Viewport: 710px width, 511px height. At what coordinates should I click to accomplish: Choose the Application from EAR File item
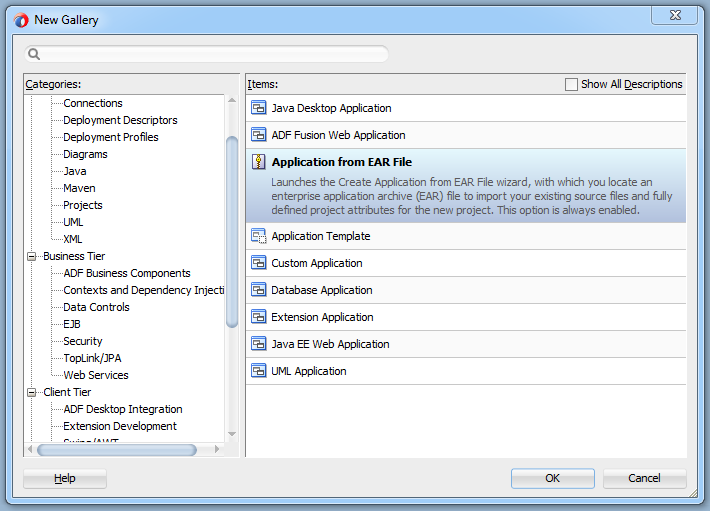tap(466, 186)
